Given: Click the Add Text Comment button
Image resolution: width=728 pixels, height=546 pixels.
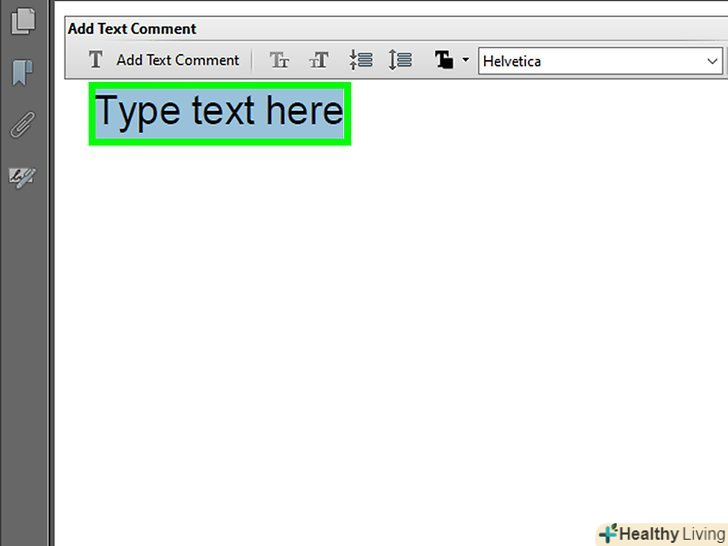Looking at the screenshot, I should pos(164,60).
